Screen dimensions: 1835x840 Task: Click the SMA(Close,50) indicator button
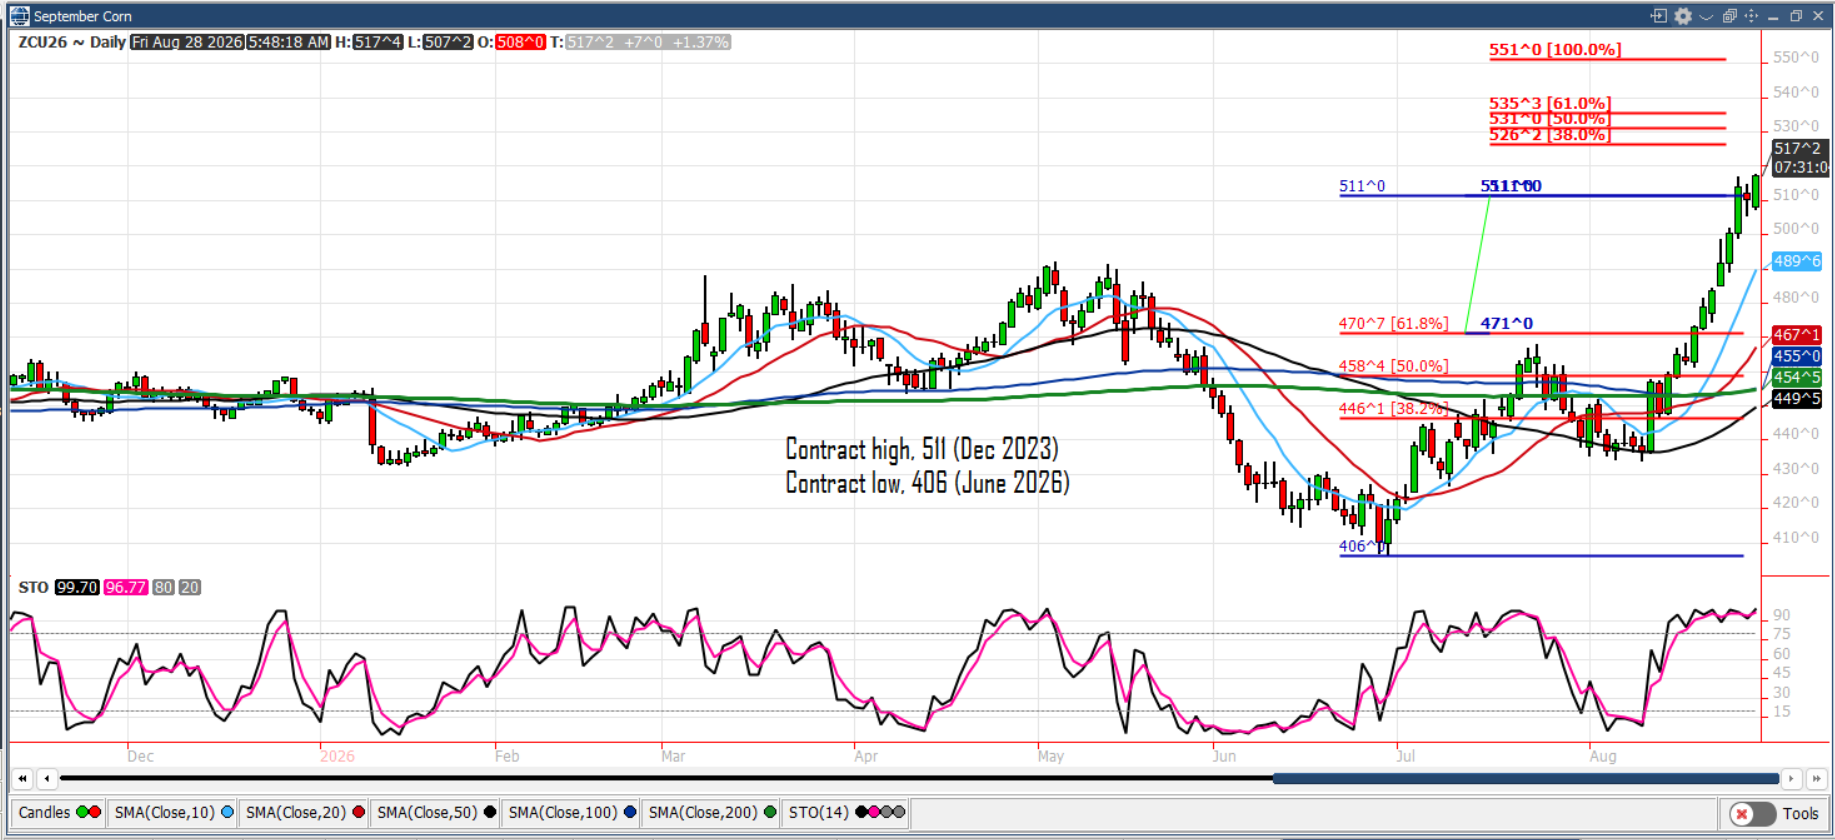coord(435,812)
